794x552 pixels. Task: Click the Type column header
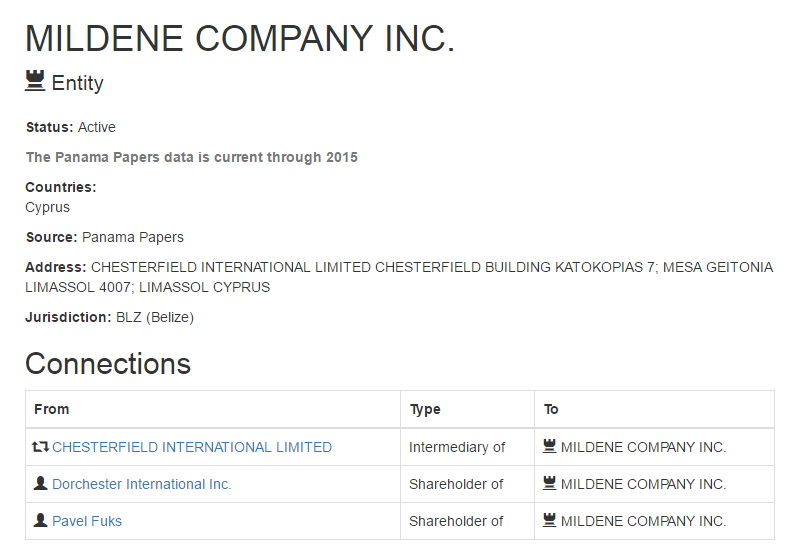tap(425, 409)
